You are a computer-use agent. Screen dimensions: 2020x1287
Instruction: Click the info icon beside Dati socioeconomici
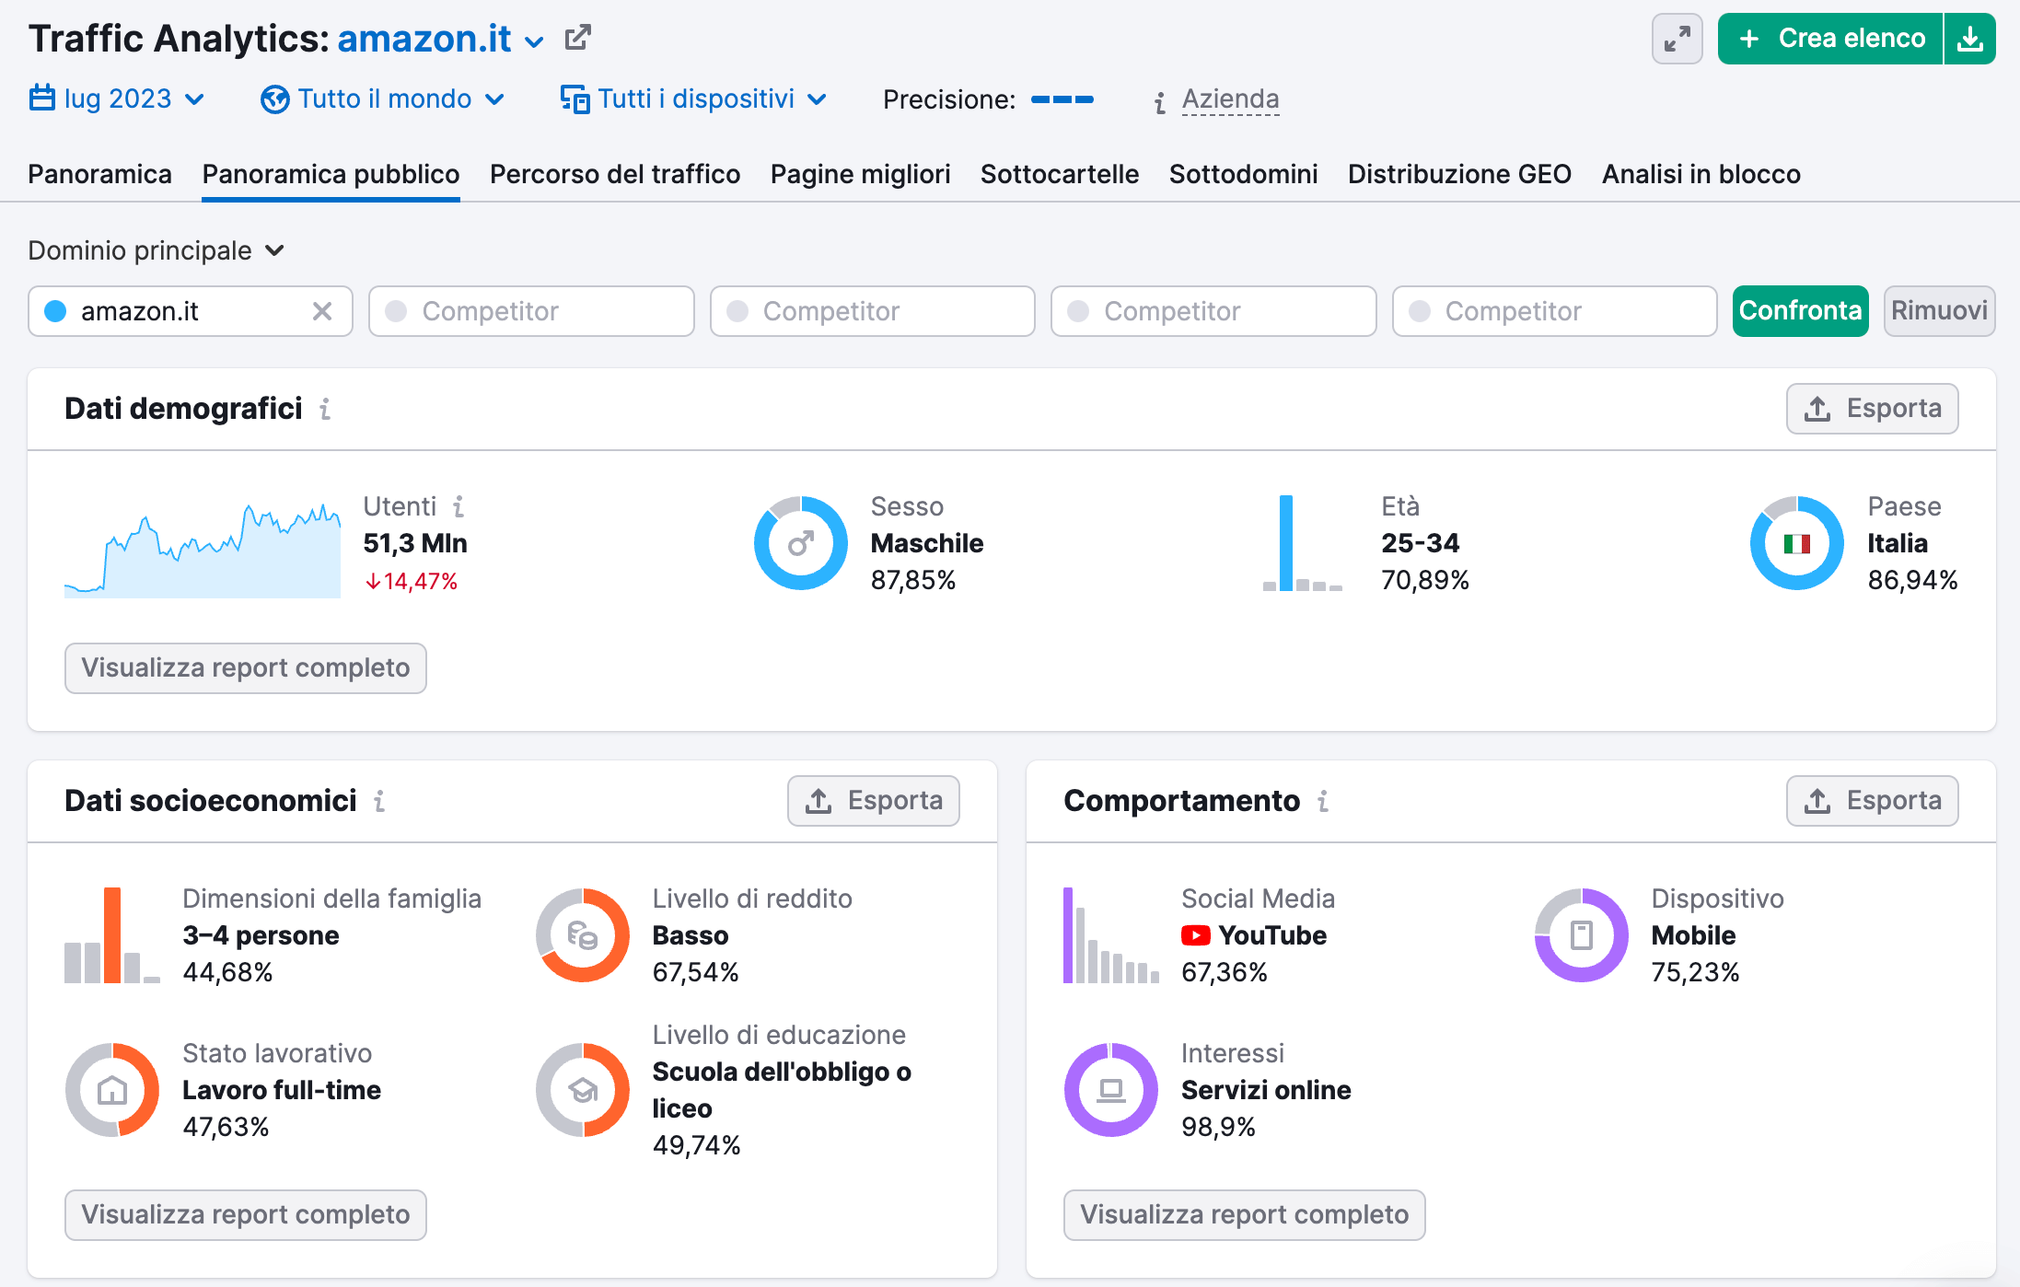[379, 801]
